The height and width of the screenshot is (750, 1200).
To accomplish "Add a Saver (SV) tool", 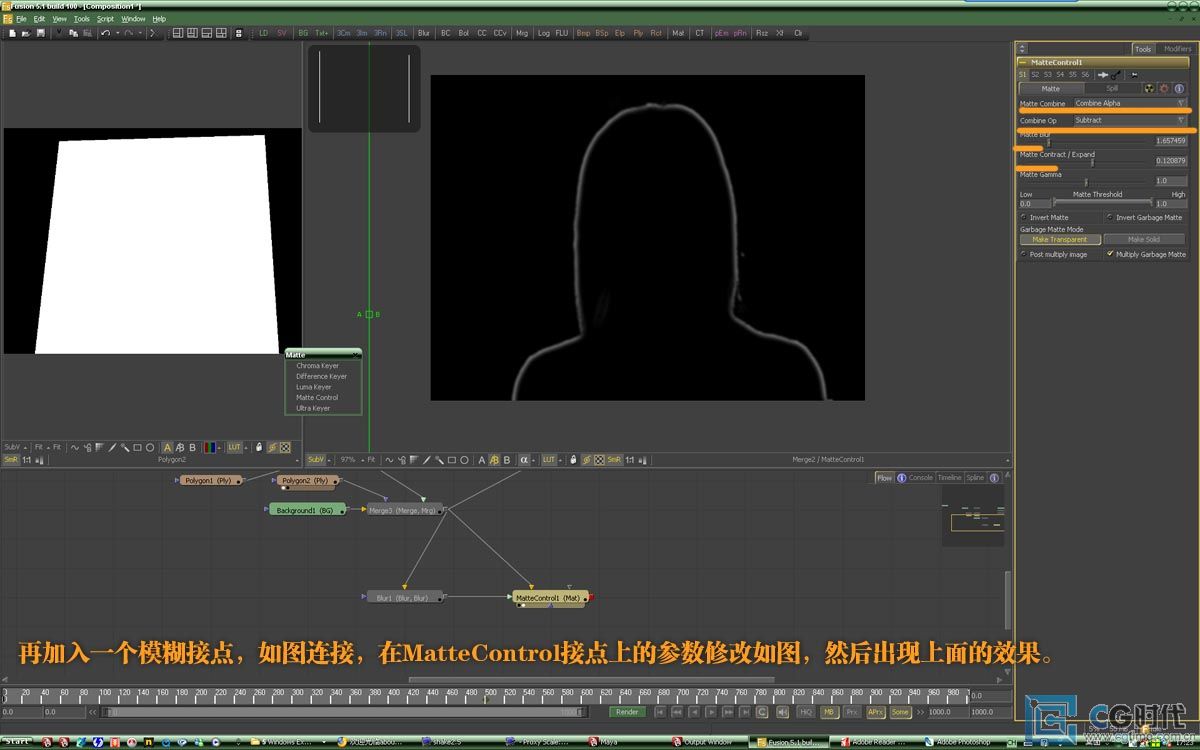I will (281, 33).
